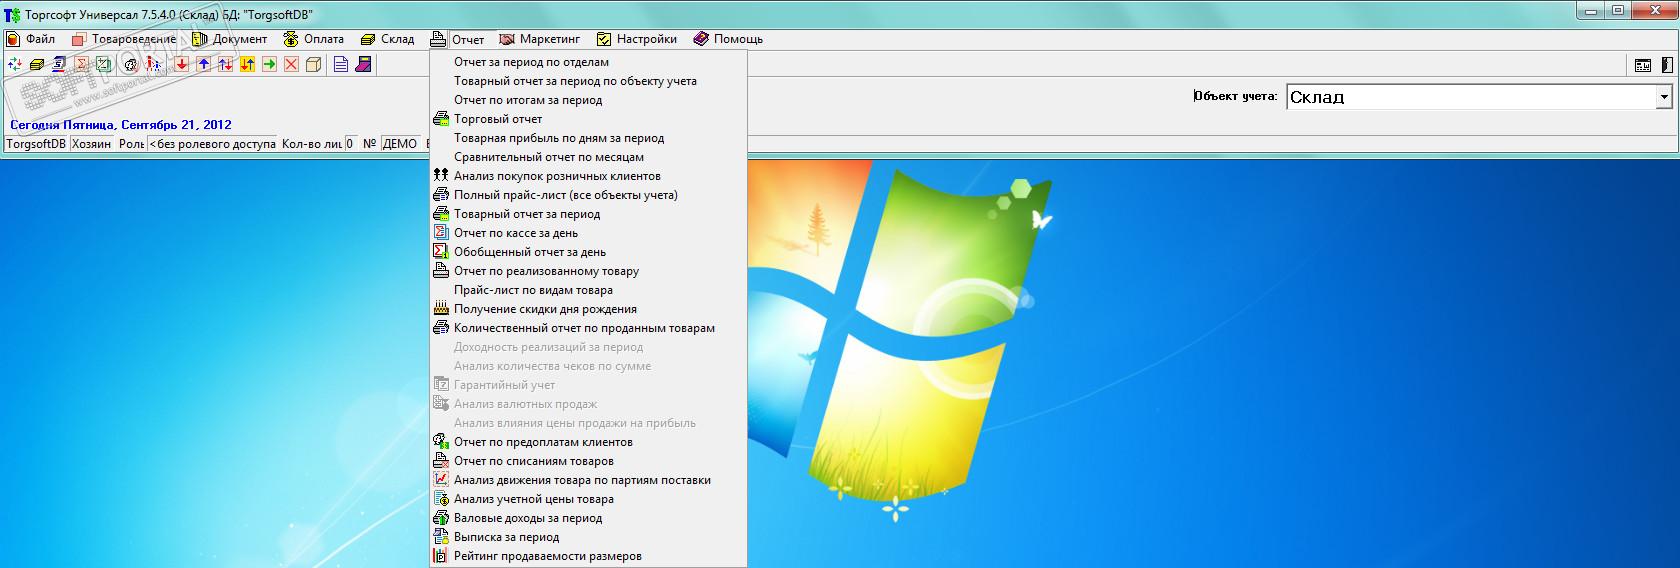The image size is (1680, 568).
Task: Click the black door exit icon
Action: tap(1665, 65)
